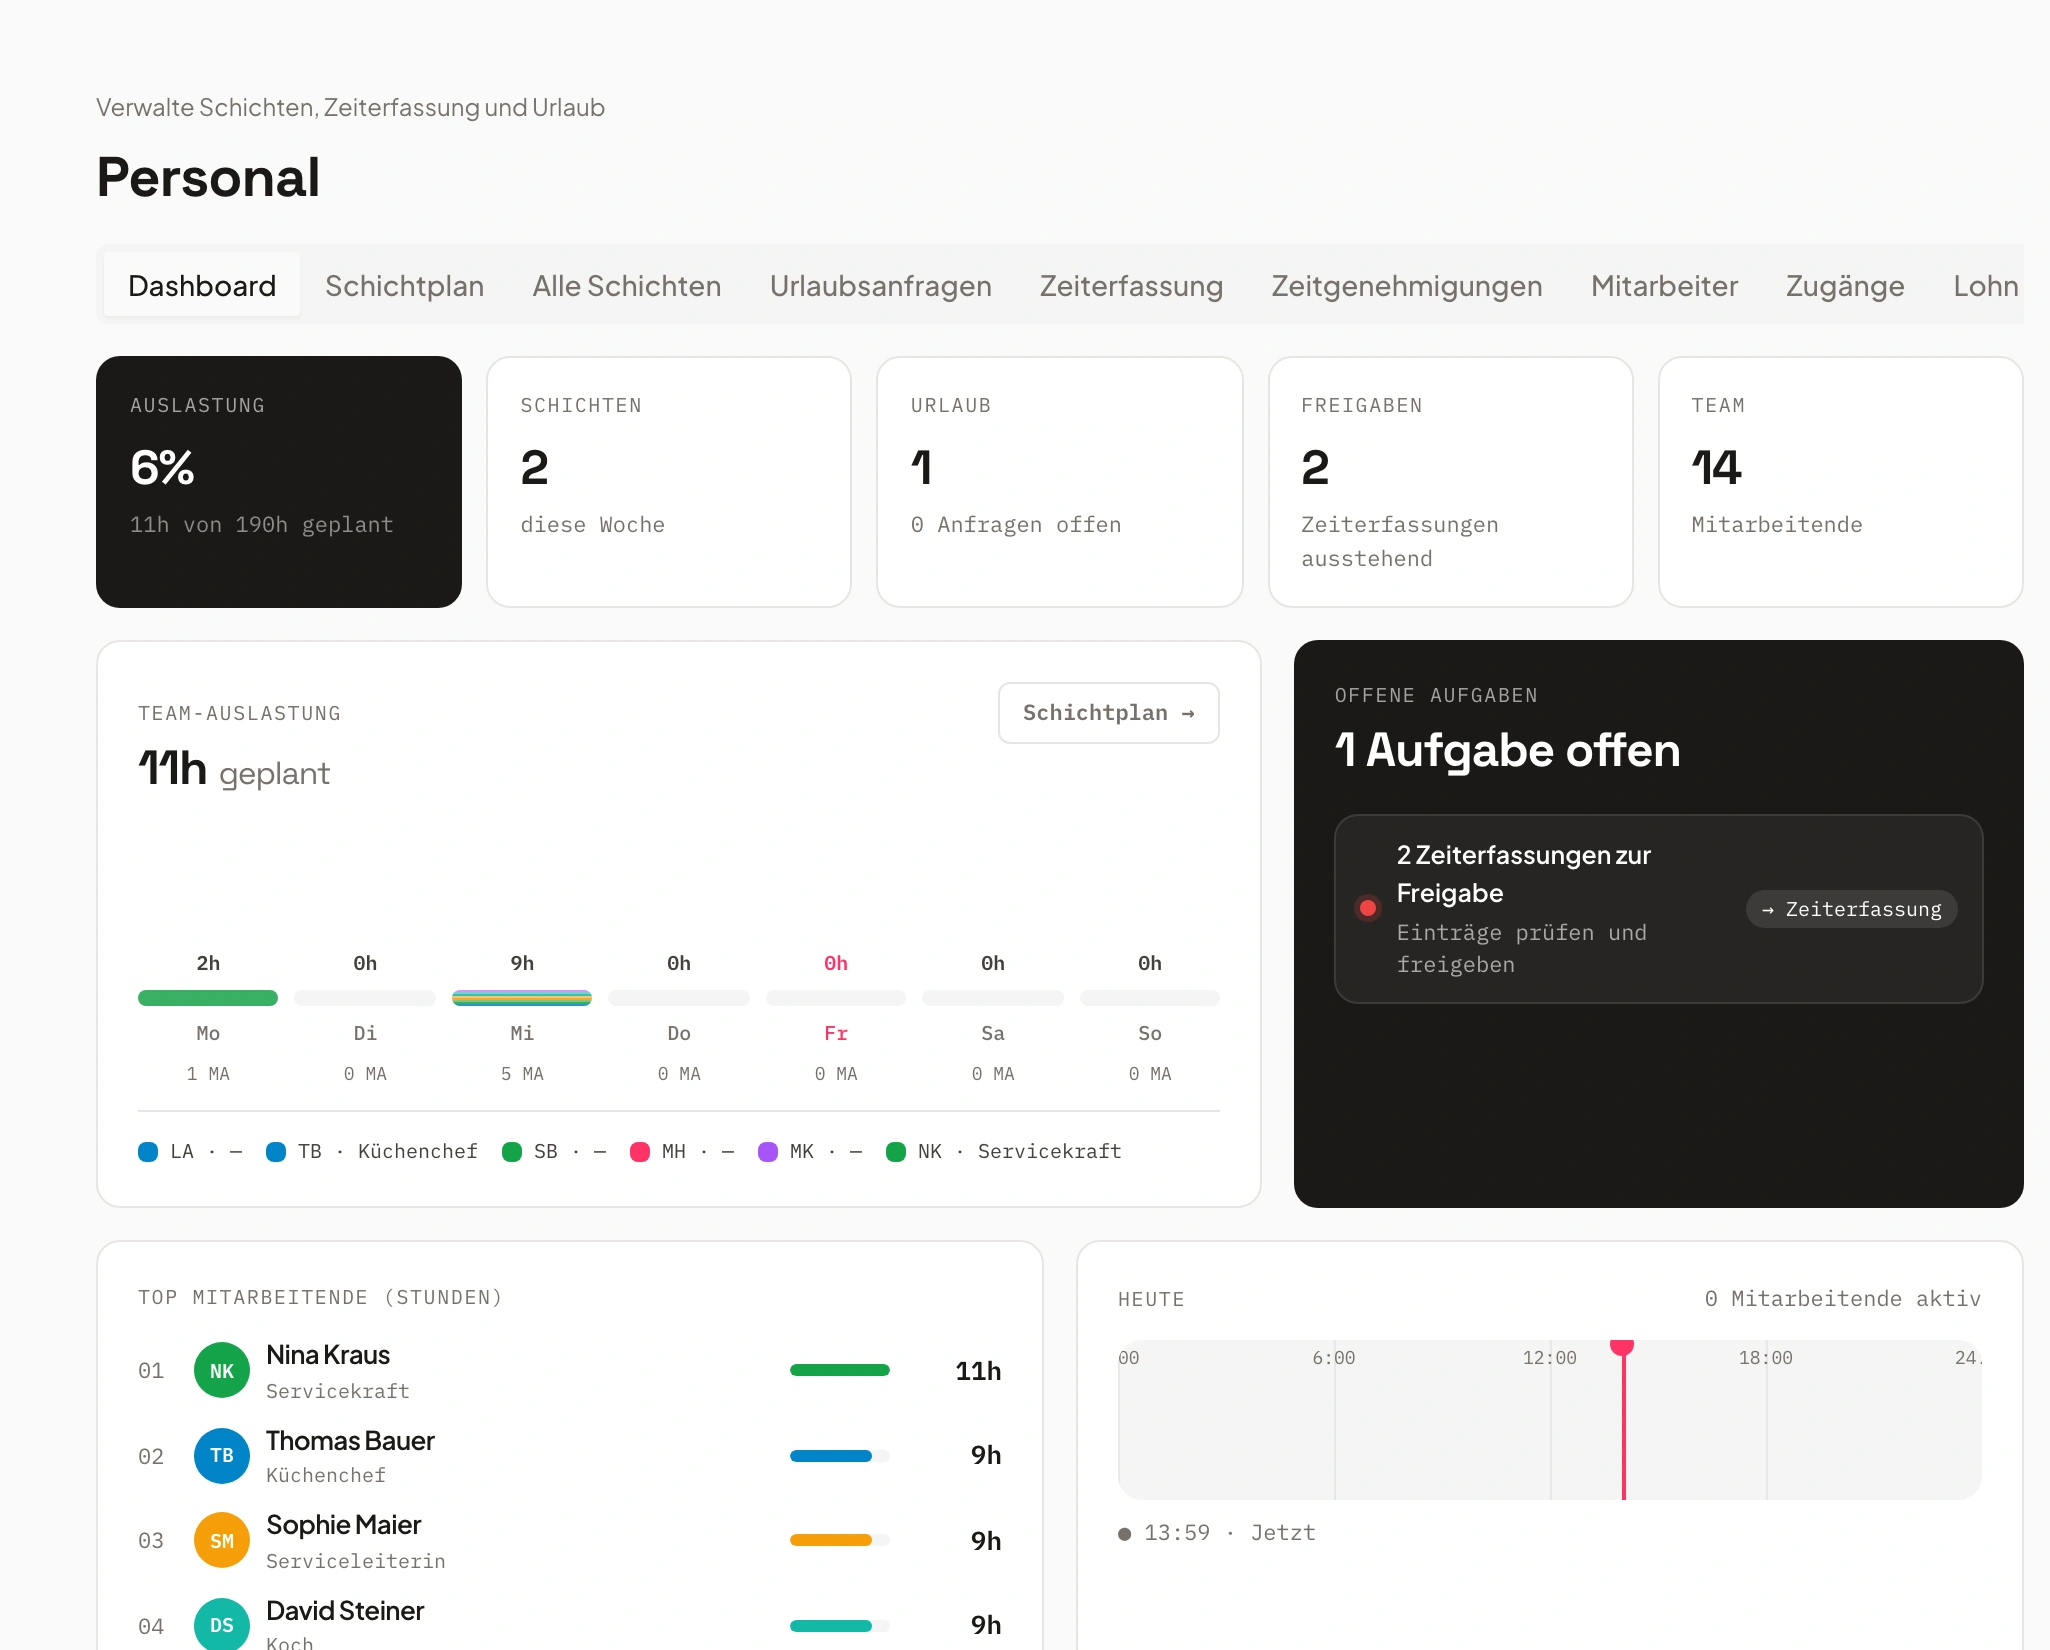Click the 6:00 label on the timeline
Viewport: 2050px width, 1650px height.
pyautogui.click(x=1333, y=1358)
